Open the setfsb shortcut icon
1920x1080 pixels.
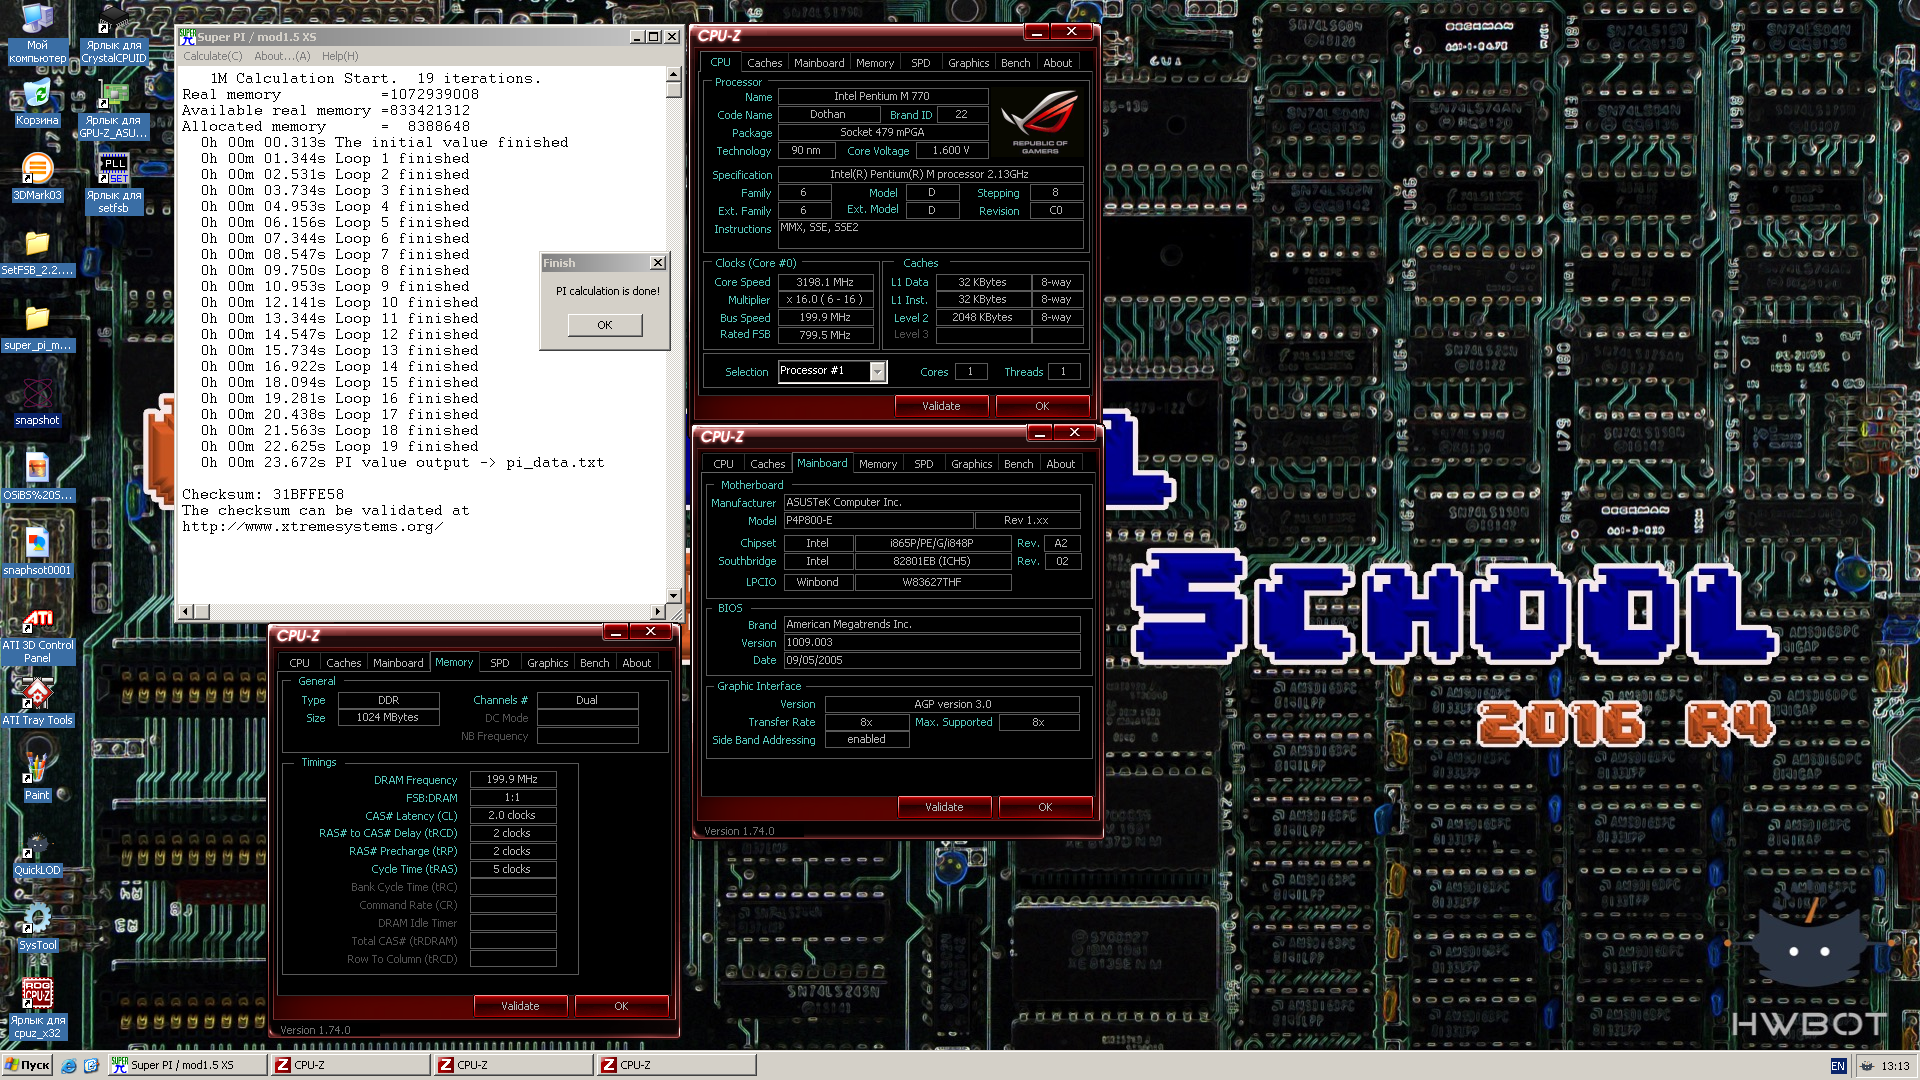(x=113, y=185)
